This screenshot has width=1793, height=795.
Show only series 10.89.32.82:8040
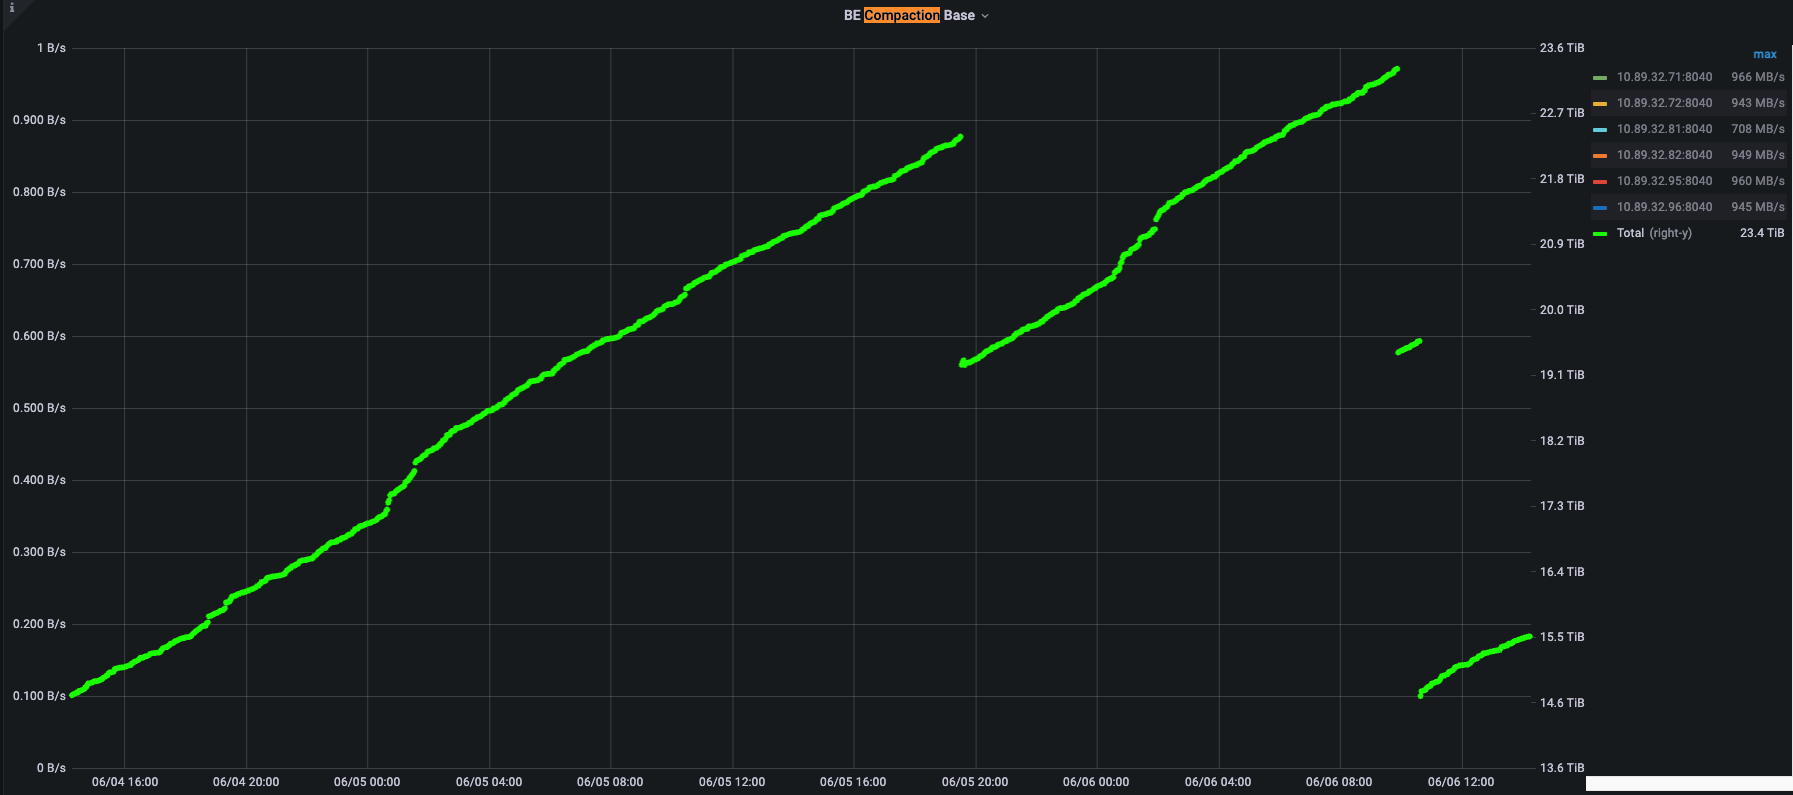pyautogui.click(x=1664, y=155)
